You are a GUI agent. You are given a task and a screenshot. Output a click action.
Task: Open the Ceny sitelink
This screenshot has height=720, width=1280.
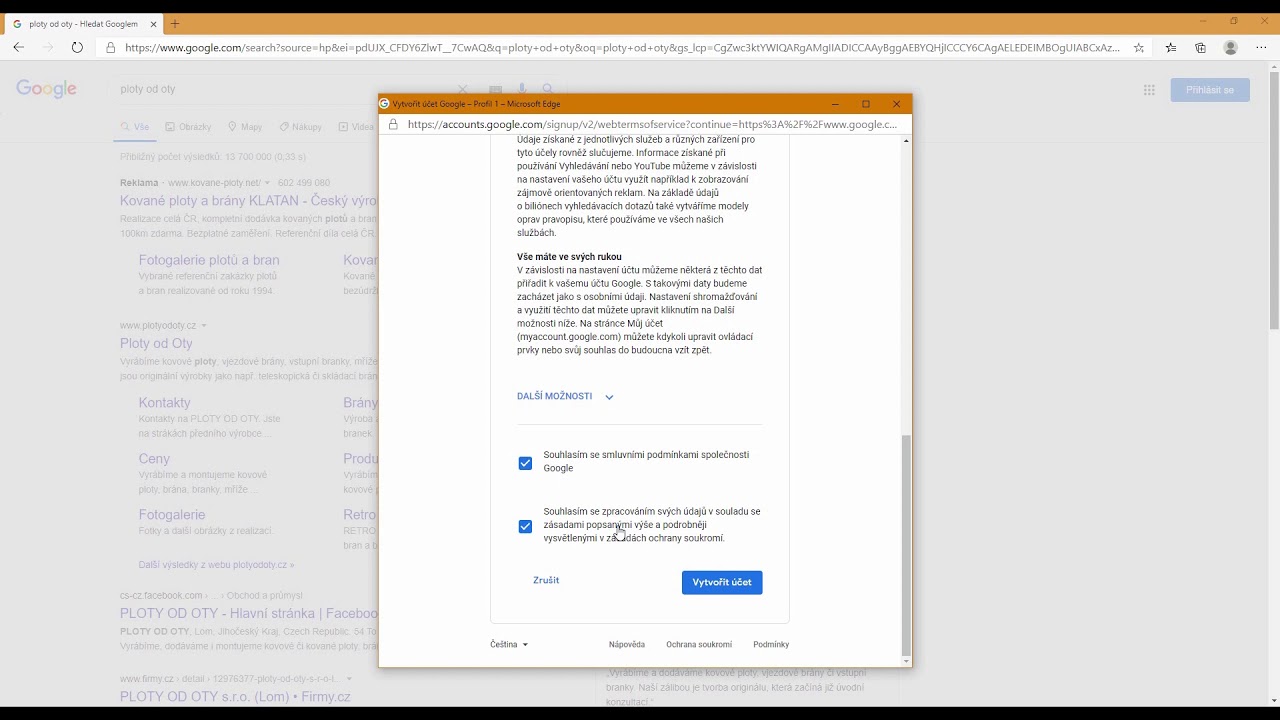point(154,459)
